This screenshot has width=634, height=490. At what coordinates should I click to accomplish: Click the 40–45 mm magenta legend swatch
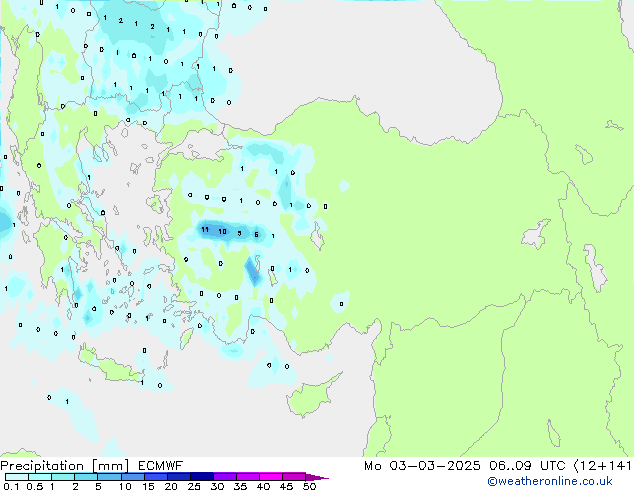pos(271,477)
